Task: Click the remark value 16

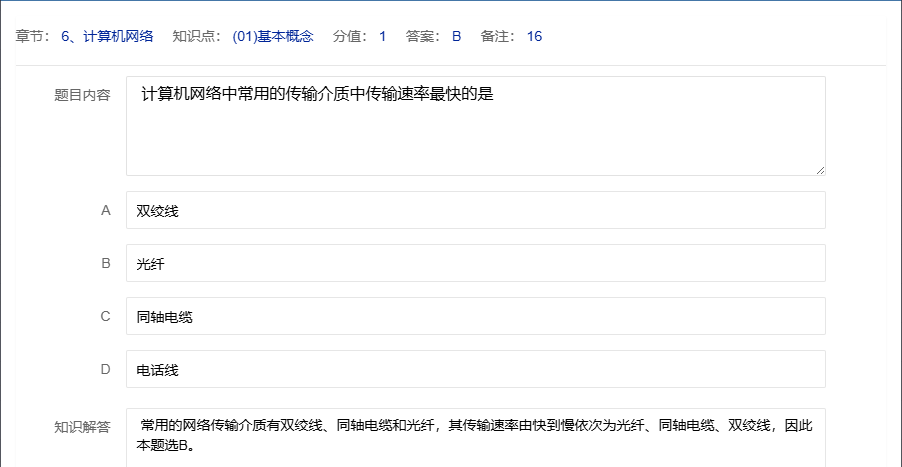Action: coord(534,37)
